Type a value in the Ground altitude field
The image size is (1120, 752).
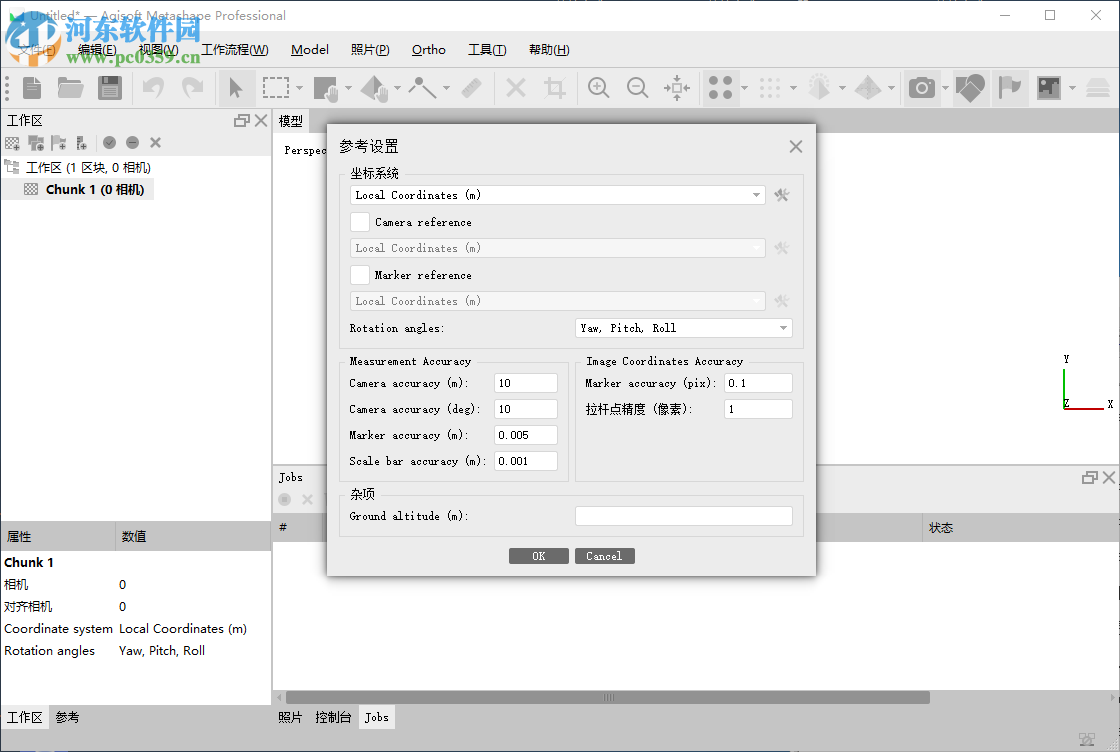tap(684, 515)
